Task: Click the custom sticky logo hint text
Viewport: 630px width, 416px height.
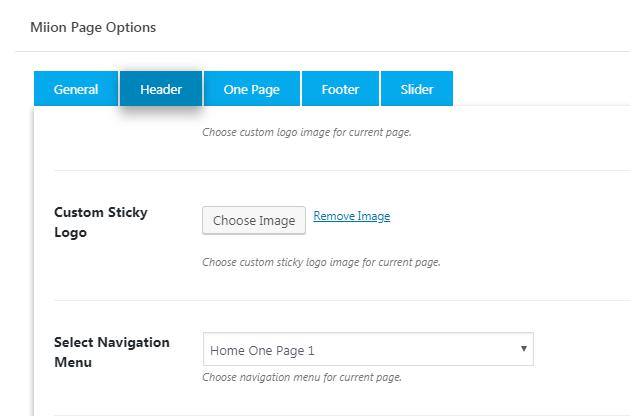Action: pos(321,263)
